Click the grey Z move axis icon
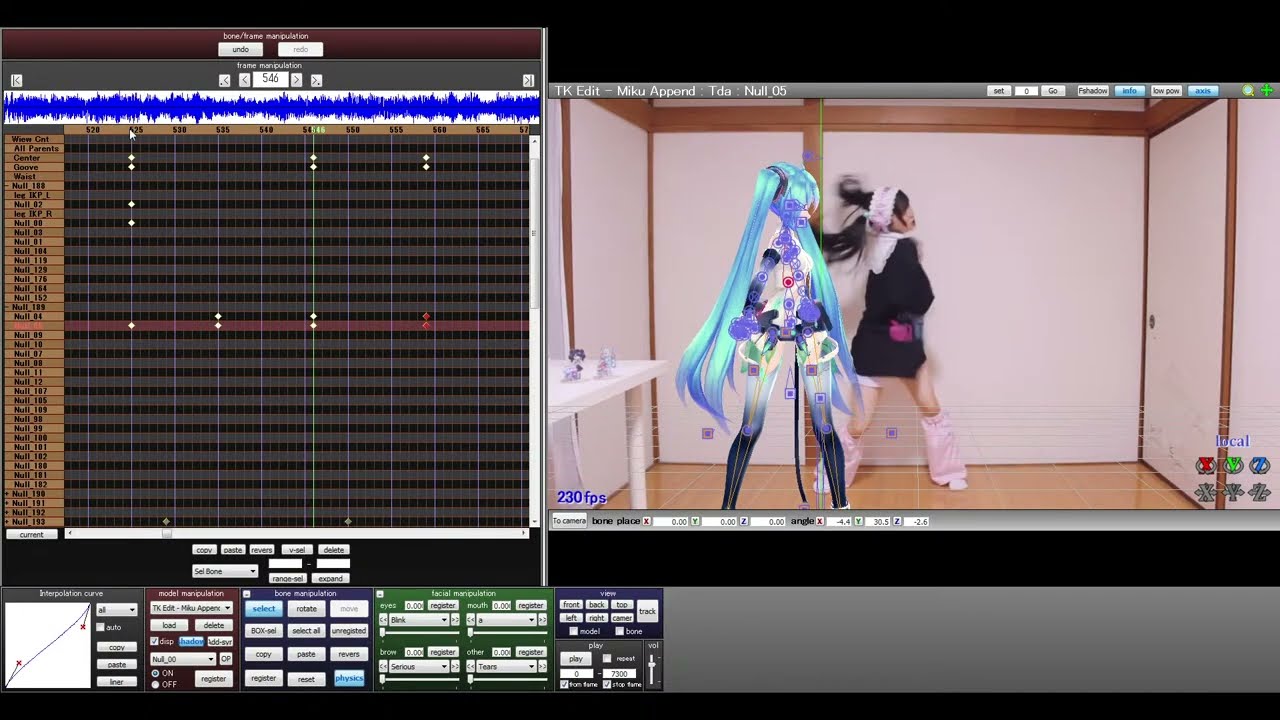Viewport: 1280px width, 720px height. pyautogui.click(x=1260, y=492)
